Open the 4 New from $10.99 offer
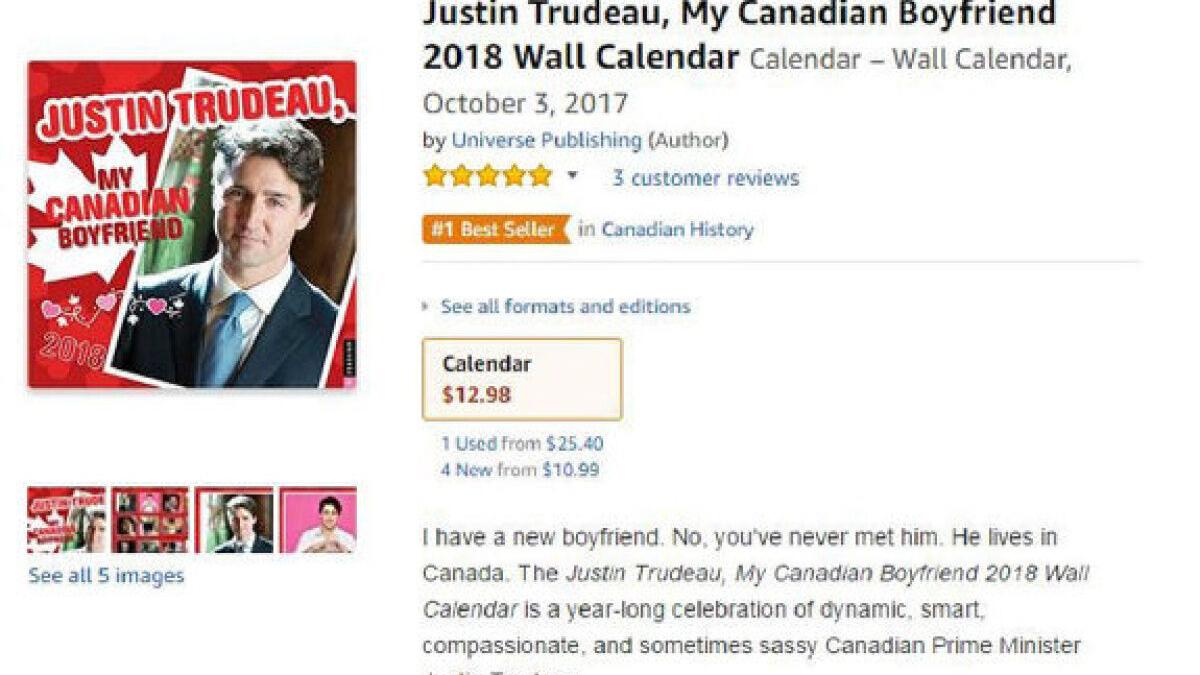This screenshot has width=1200, height=675. (x=520, y=469)
